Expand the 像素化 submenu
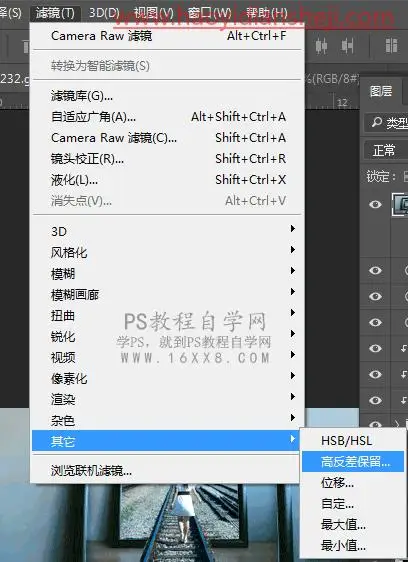The width and height of the screenshot is (408, 562). click(167, 378)
